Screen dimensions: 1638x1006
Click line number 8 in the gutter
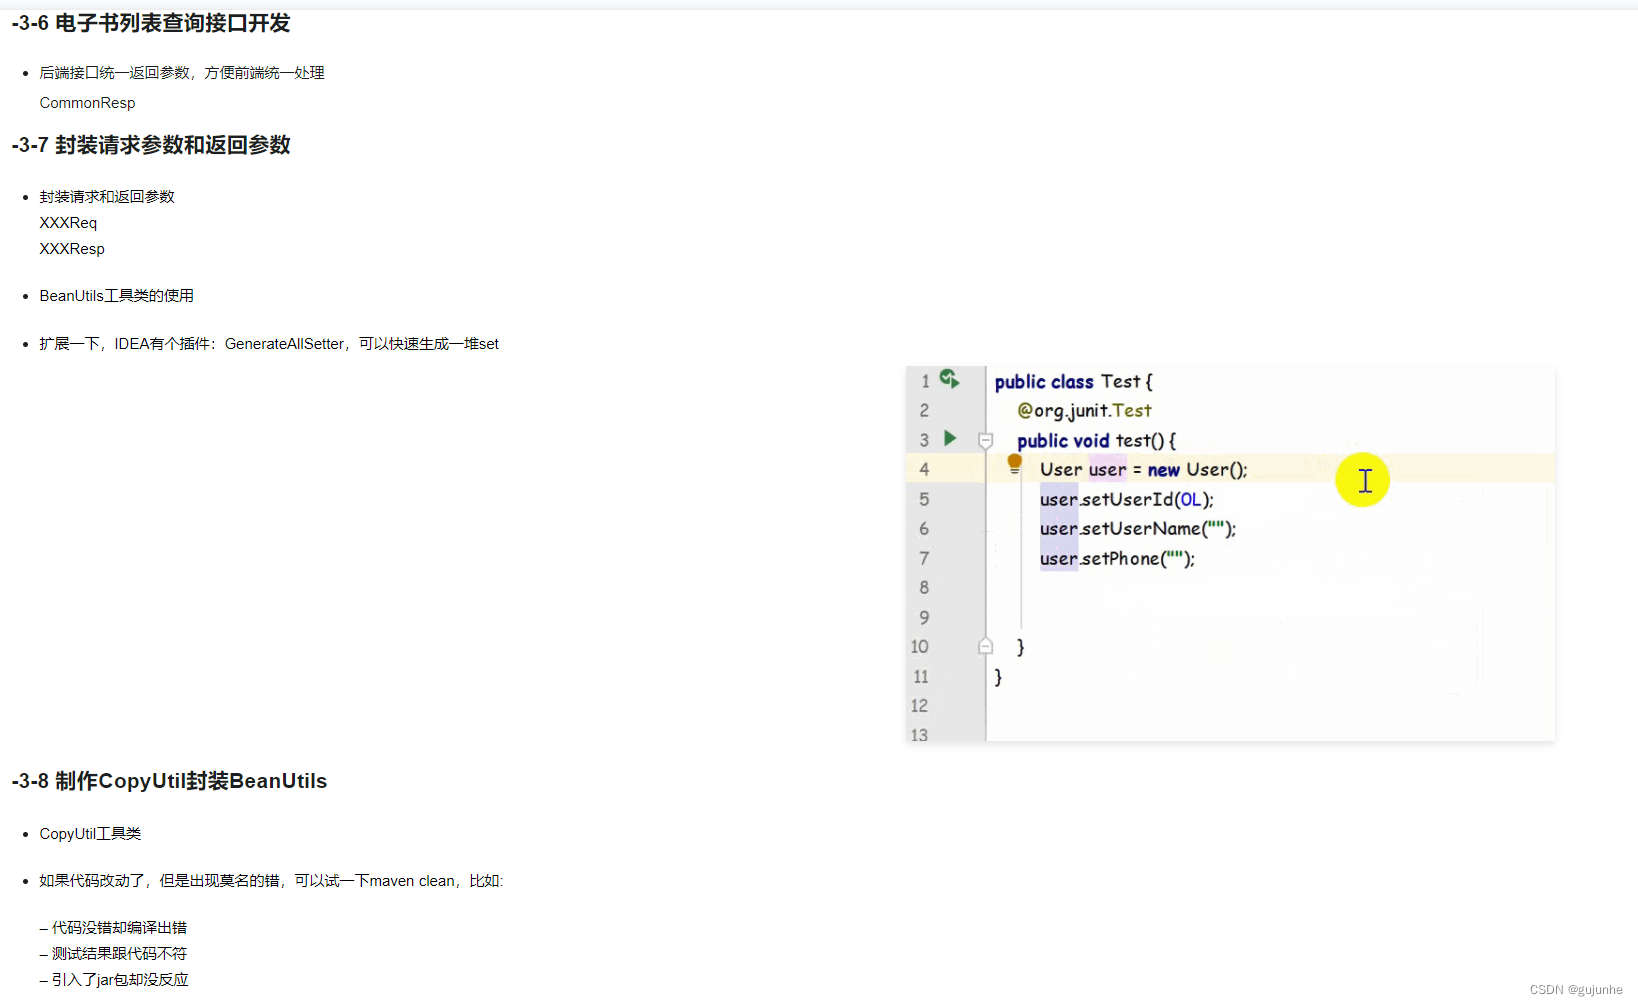coord(924,588)
